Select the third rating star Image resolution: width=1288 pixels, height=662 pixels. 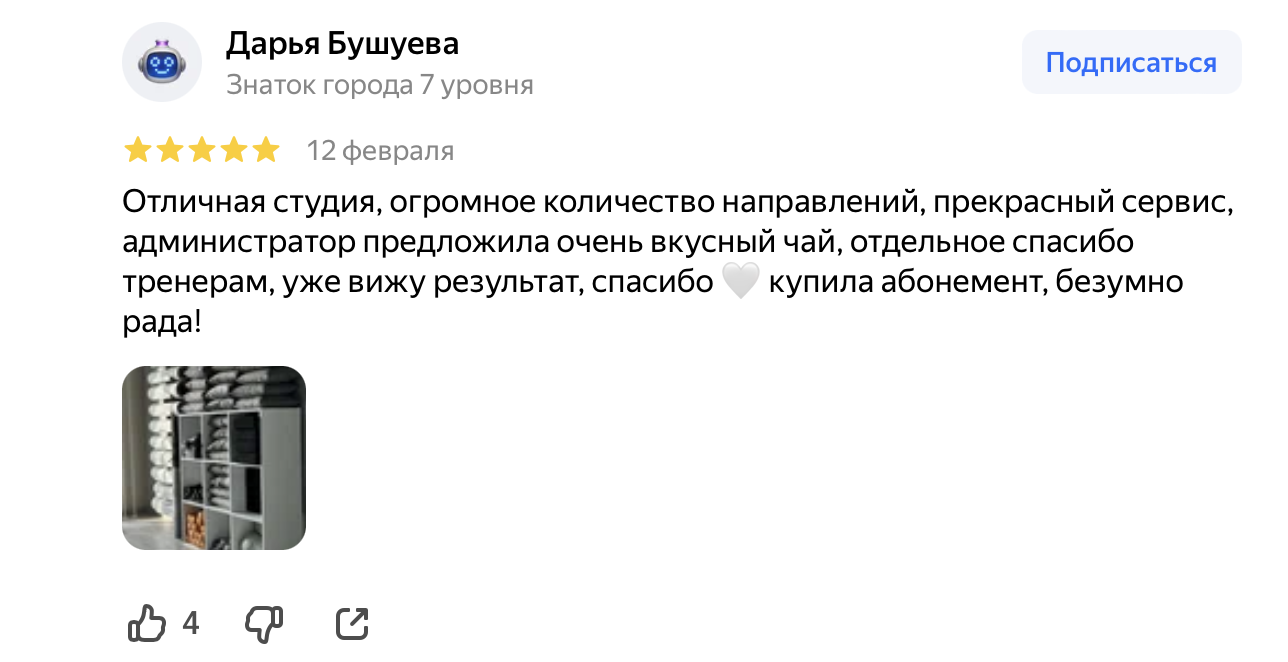point(201,151)
